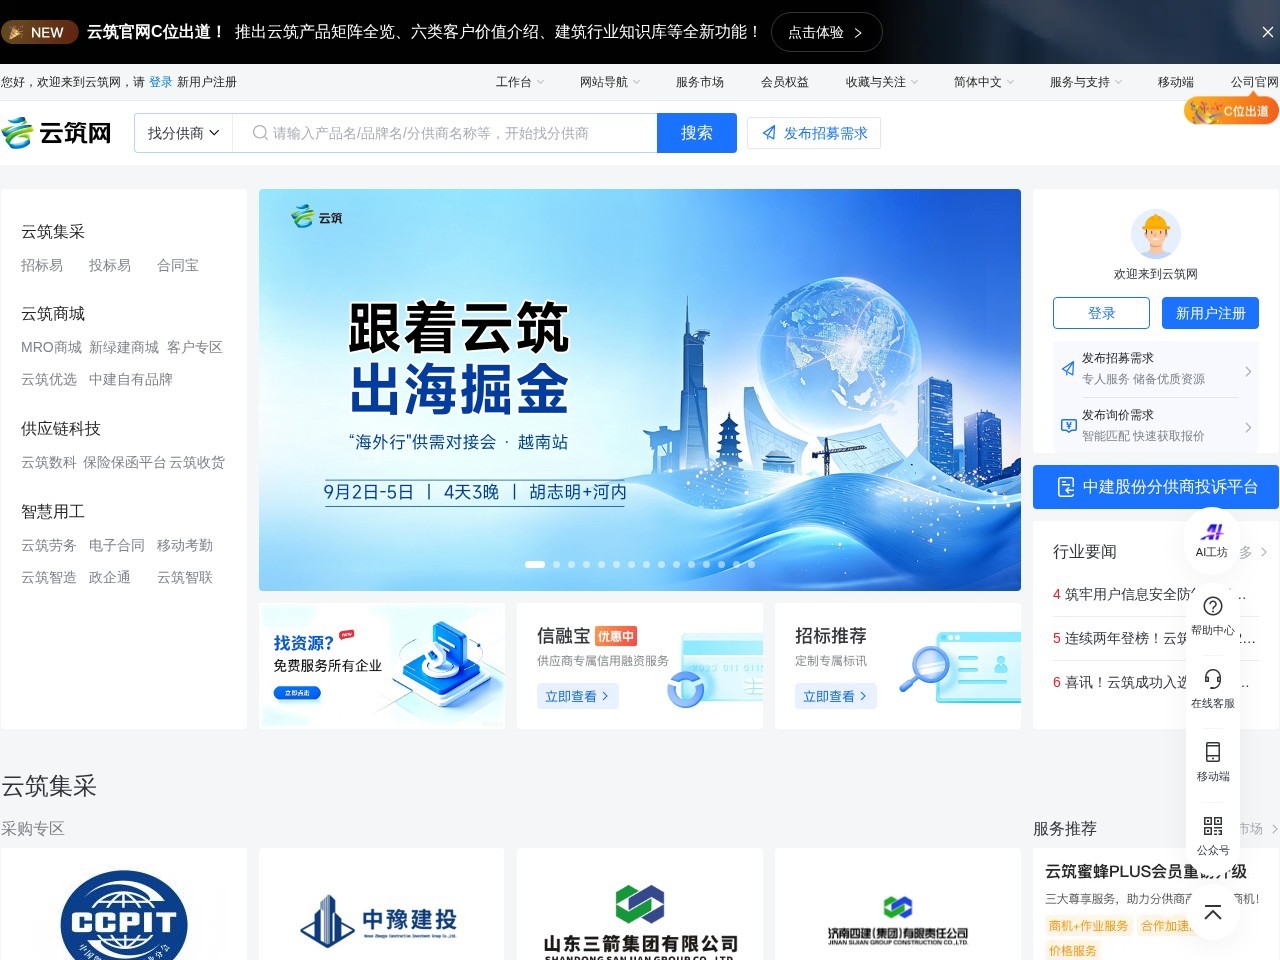This screenshot has height=960, width=1280.
Task: Open the 服务市场 menu item
Action: tap(700, 82)
